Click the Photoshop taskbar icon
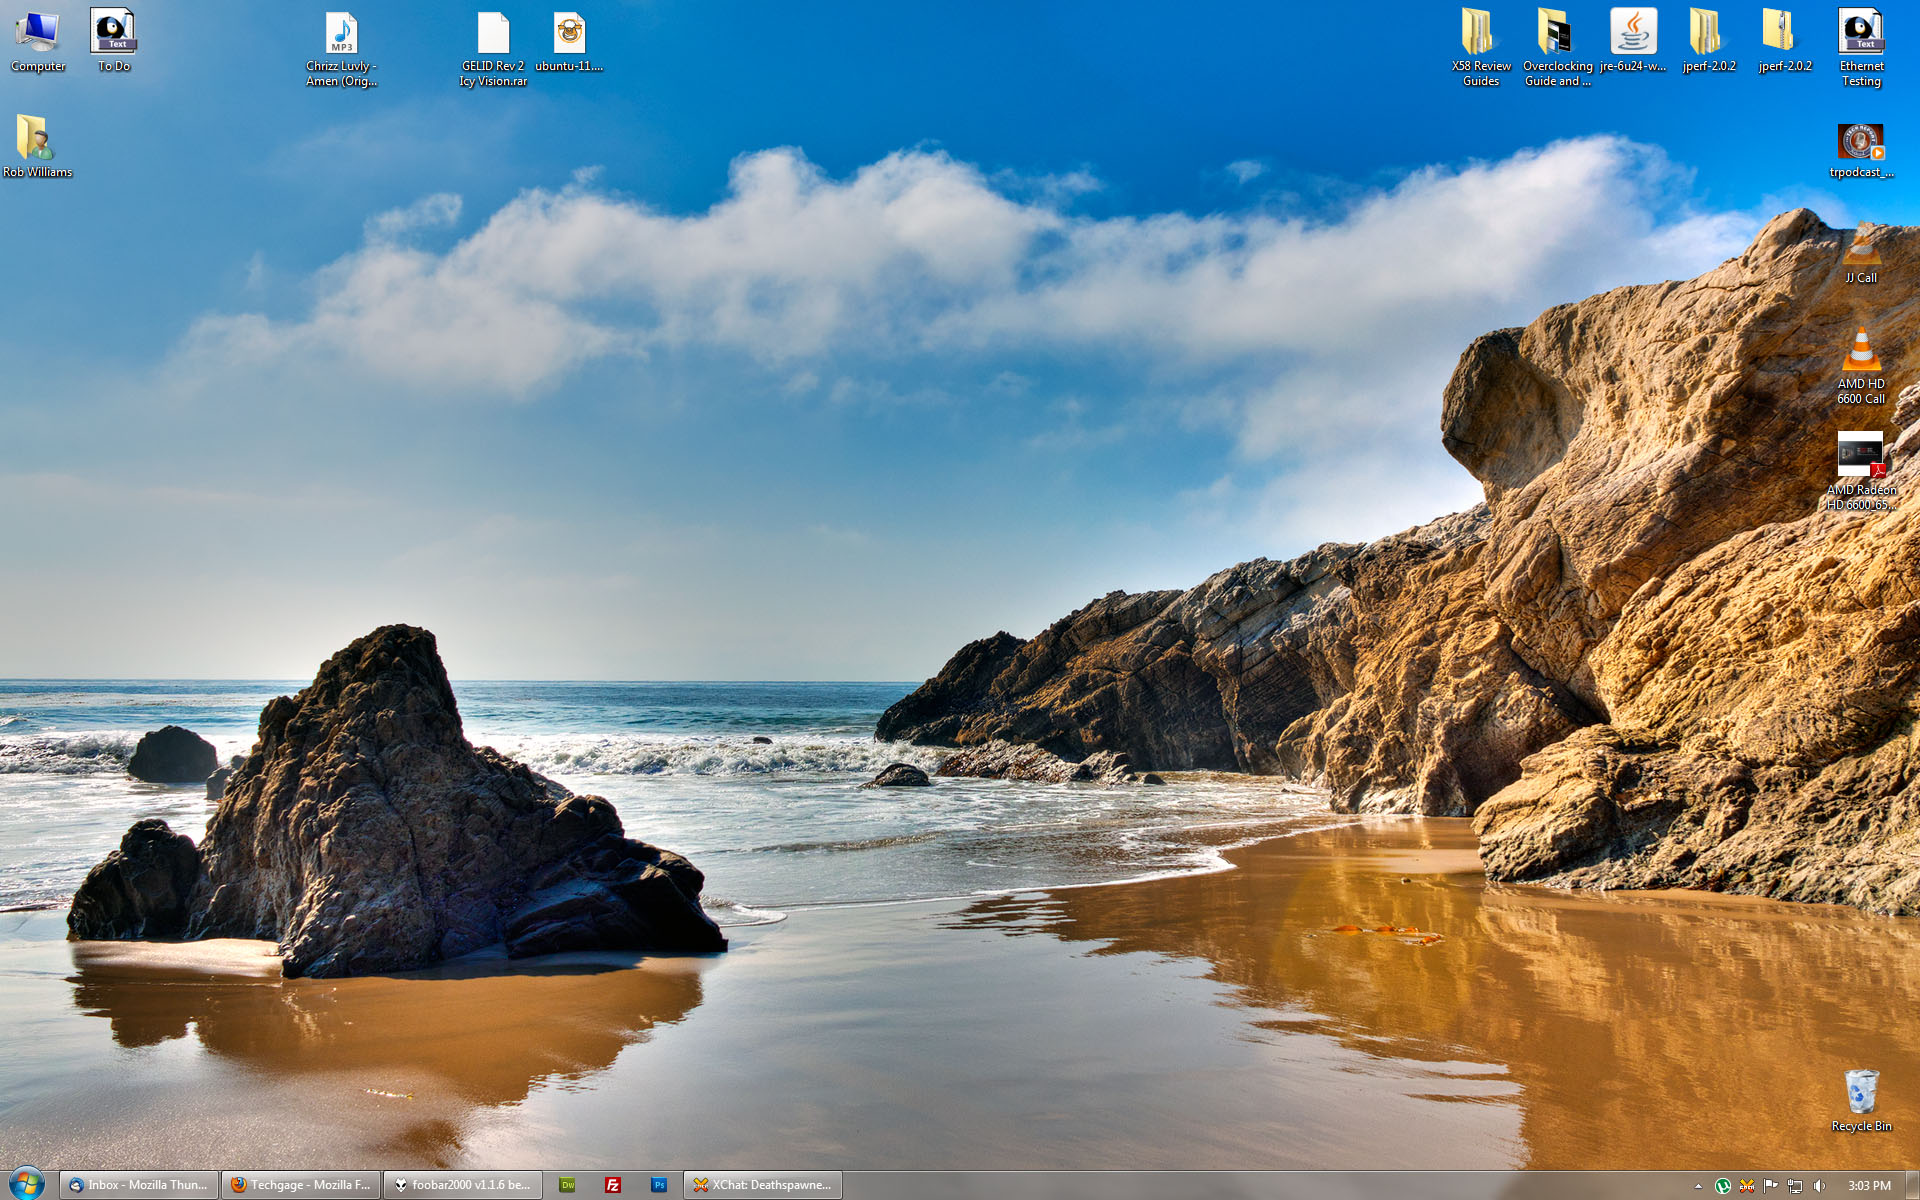 [x=659, y=1185]
